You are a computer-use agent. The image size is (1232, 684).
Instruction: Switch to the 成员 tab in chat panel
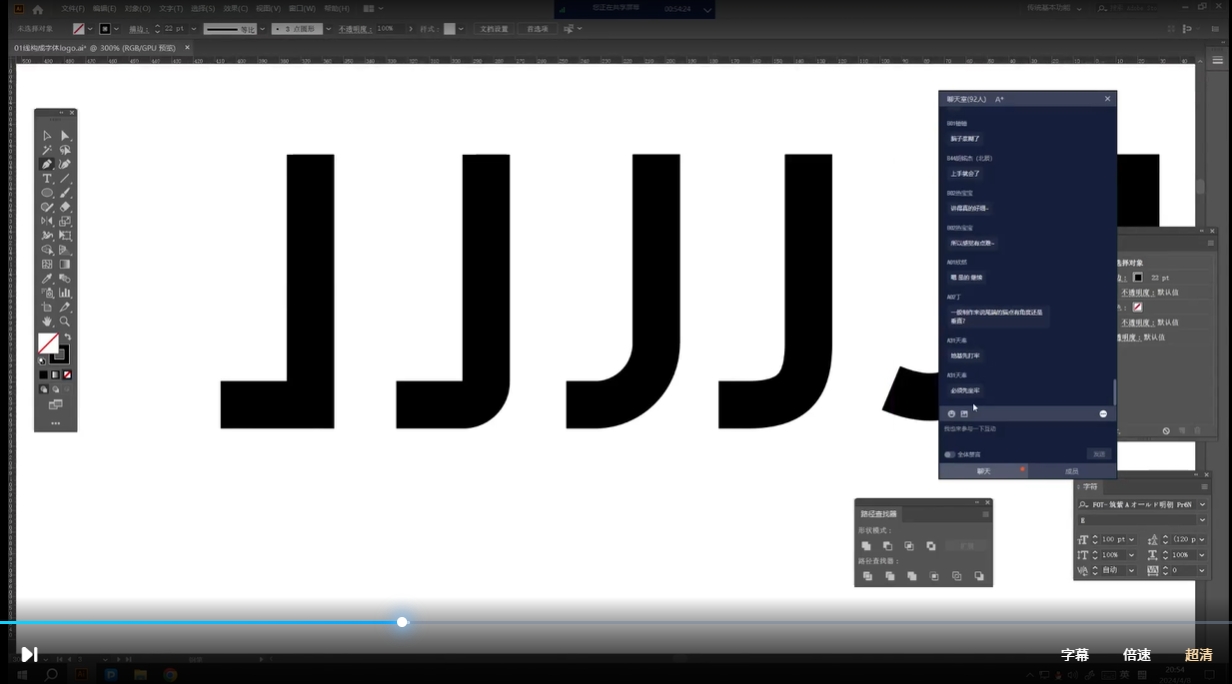pyautogui.click(x=1071, y=471)
